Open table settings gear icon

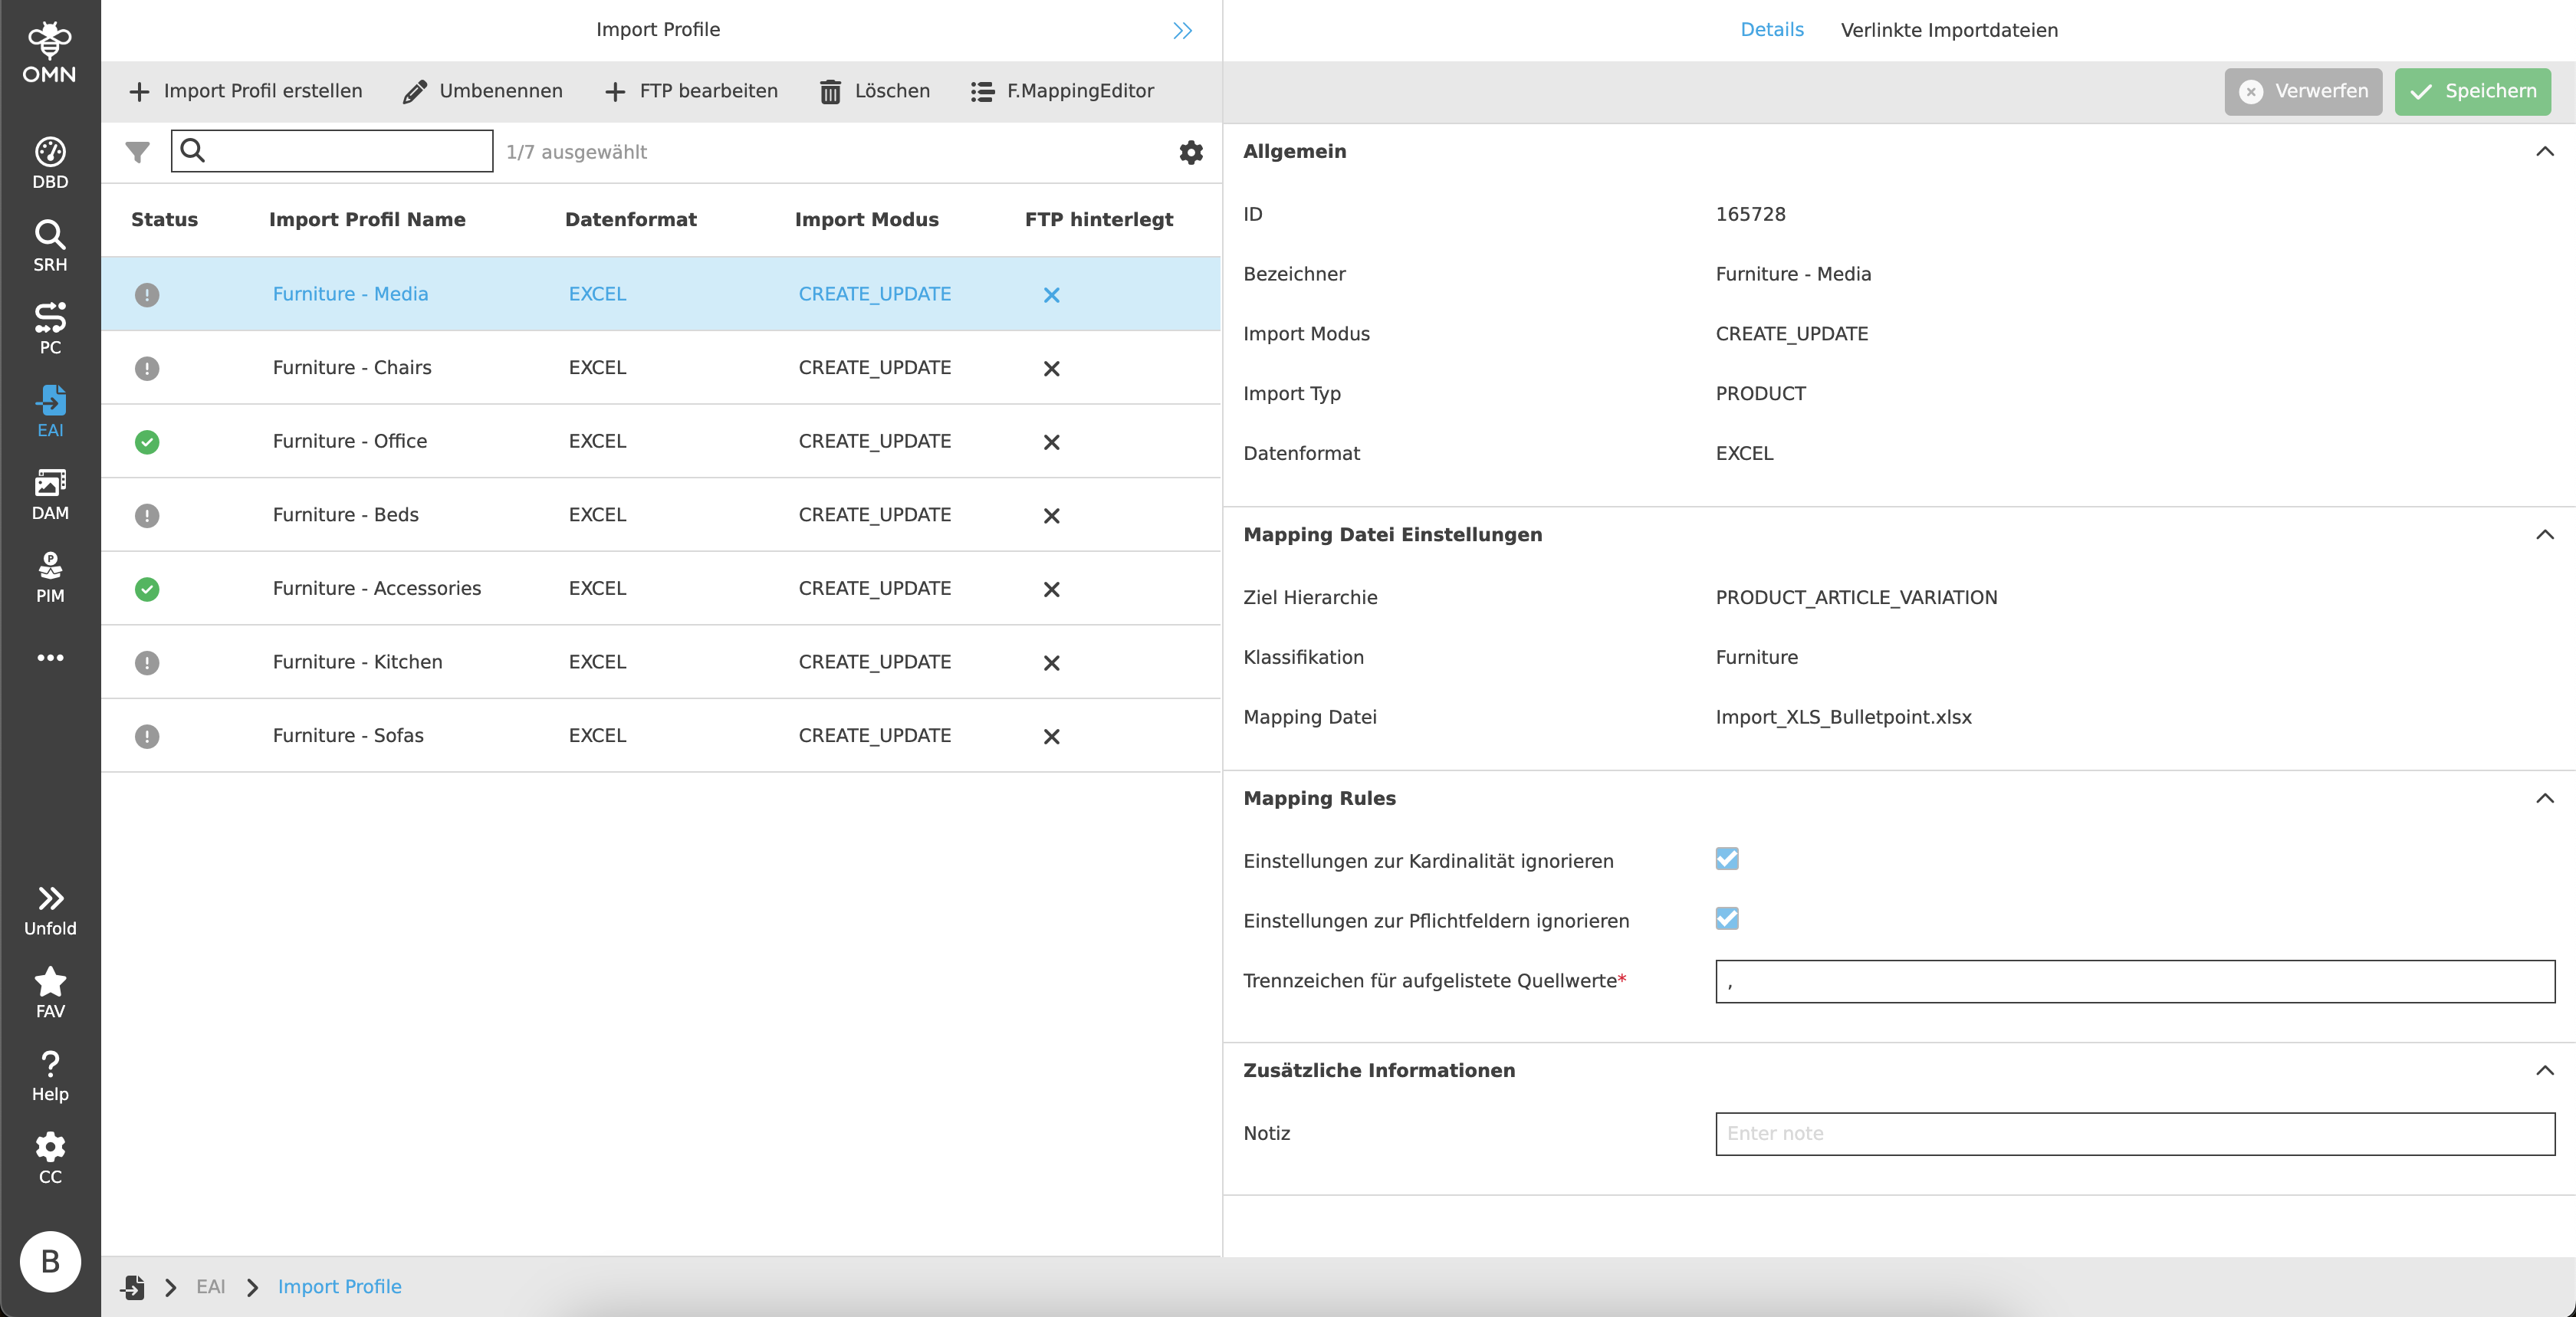tap(1190, 152)
